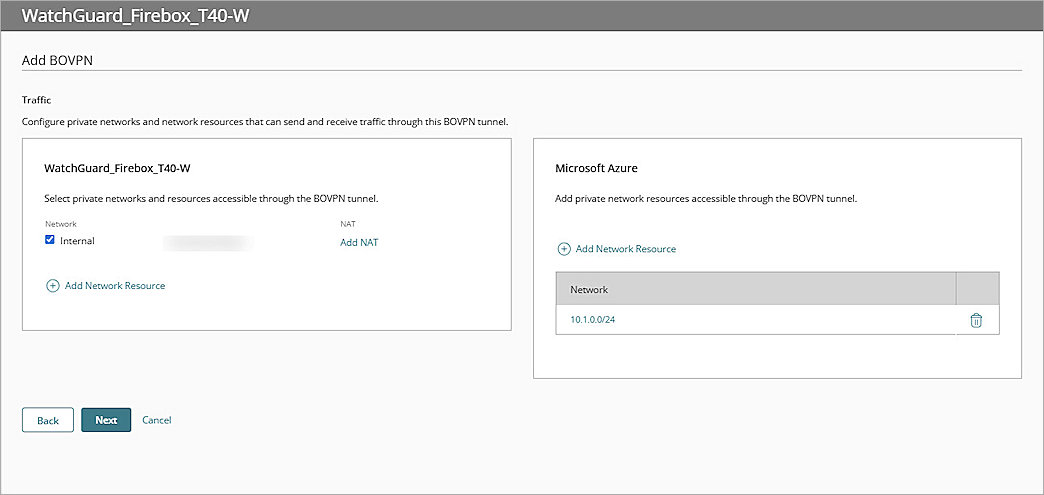Image resolution: width=1044 pixels, height=495 pixels.
Task: Go back to the previous step
Action: click(x=48, y=420)
